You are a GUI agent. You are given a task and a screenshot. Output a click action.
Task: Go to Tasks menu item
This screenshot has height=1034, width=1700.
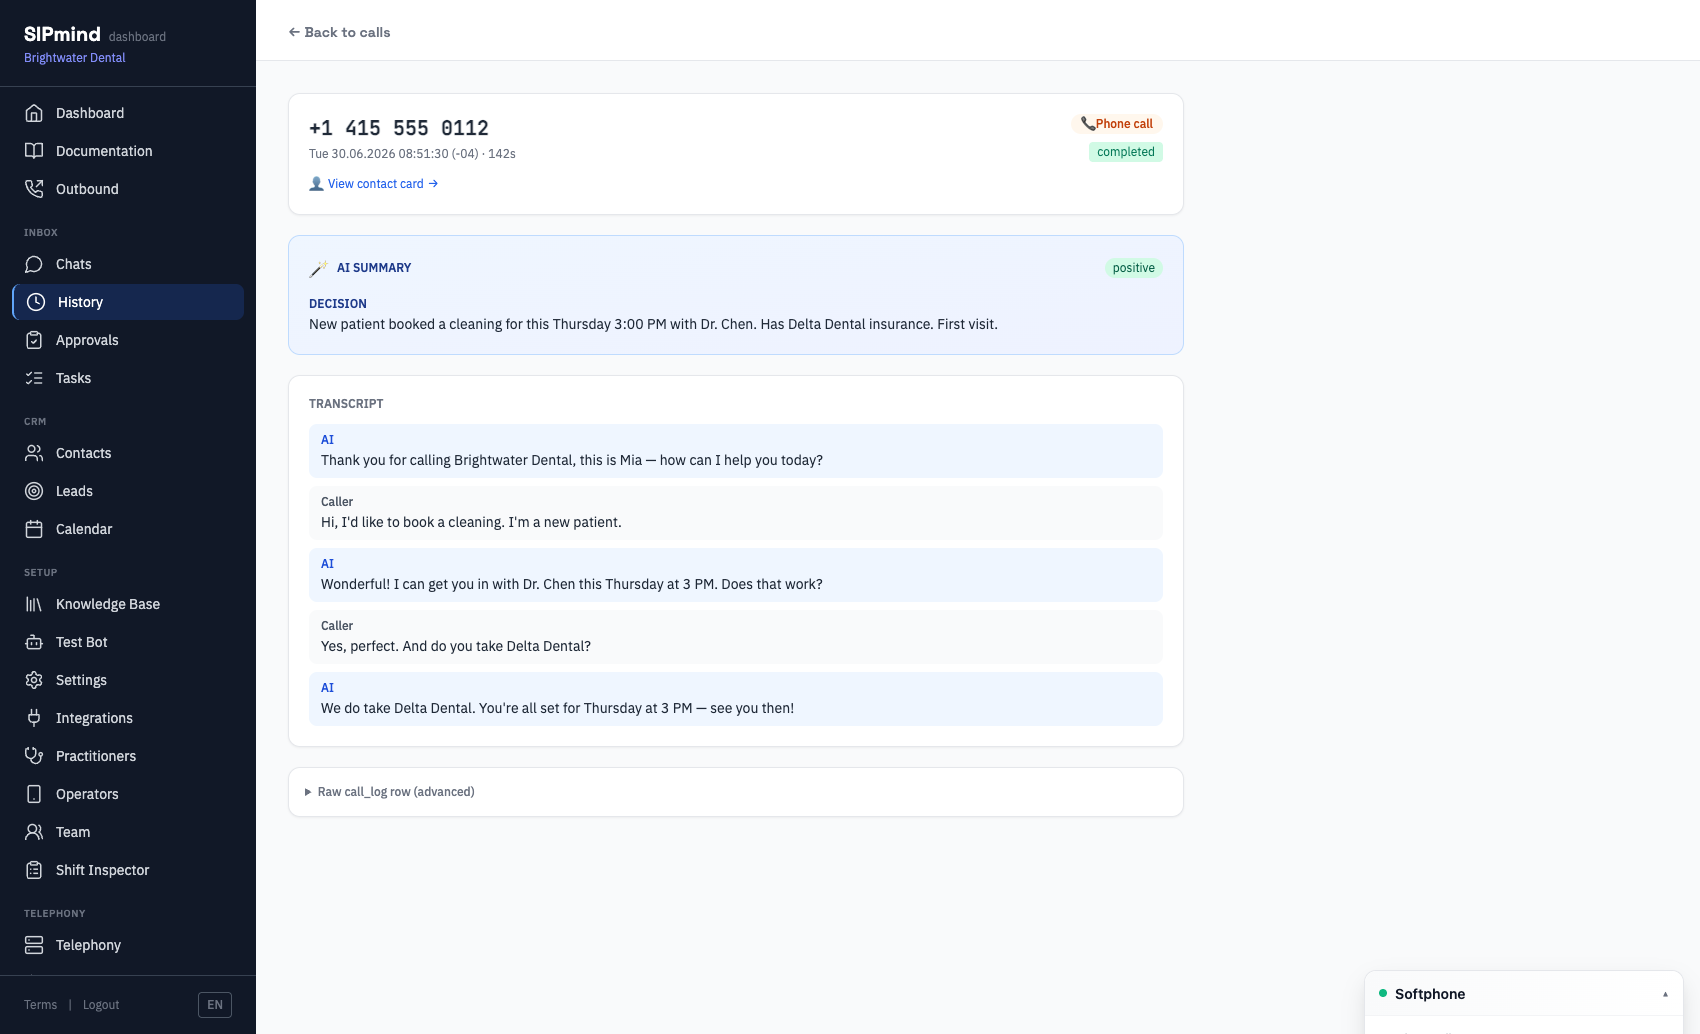point(128,378)
